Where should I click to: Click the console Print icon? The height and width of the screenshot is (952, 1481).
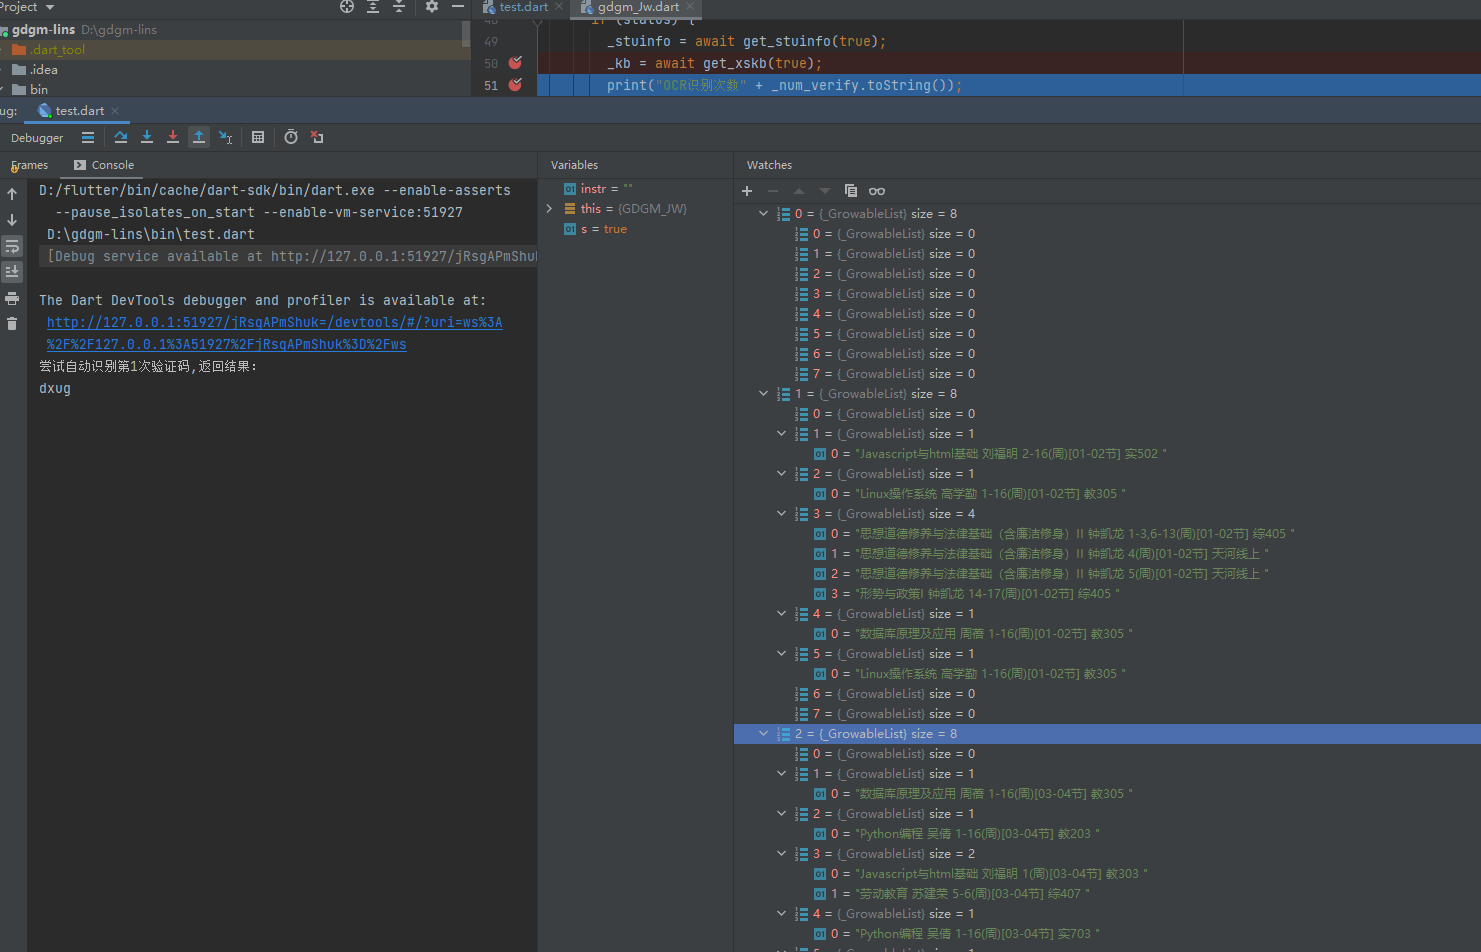click(12, 298)
